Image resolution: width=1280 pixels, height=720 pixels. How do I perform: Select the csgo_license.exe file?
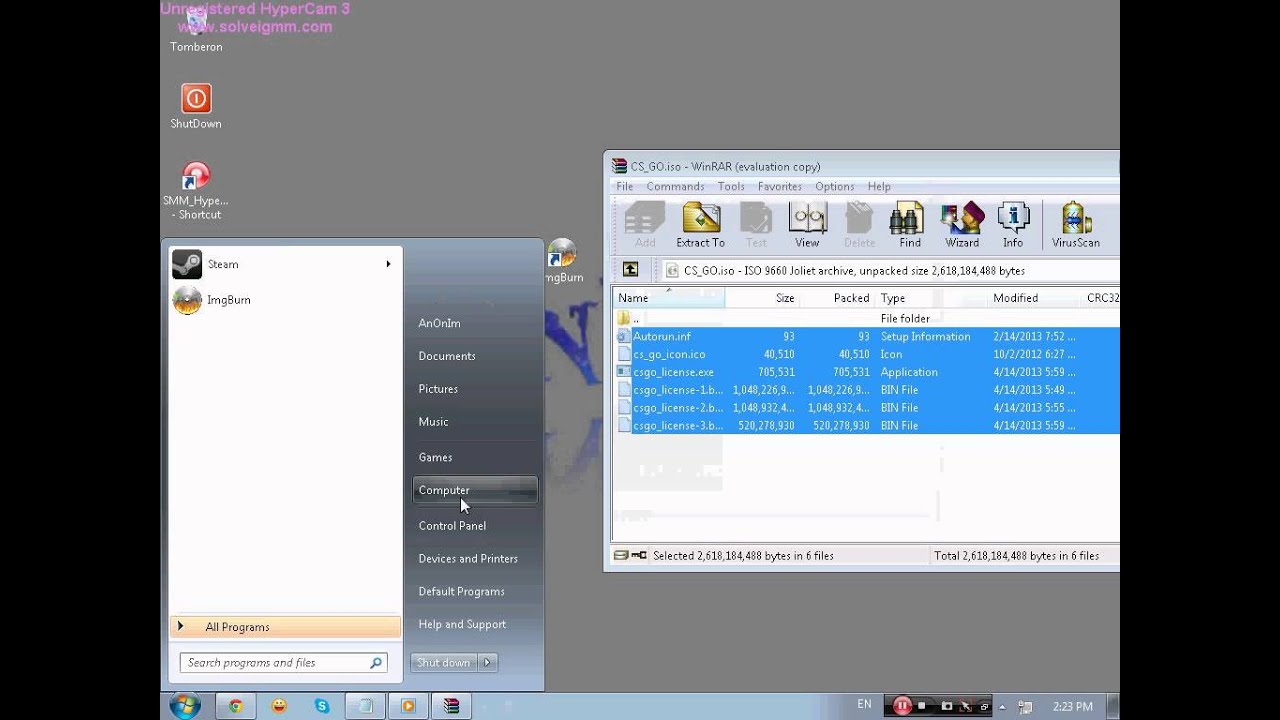[x=866, y=372]
